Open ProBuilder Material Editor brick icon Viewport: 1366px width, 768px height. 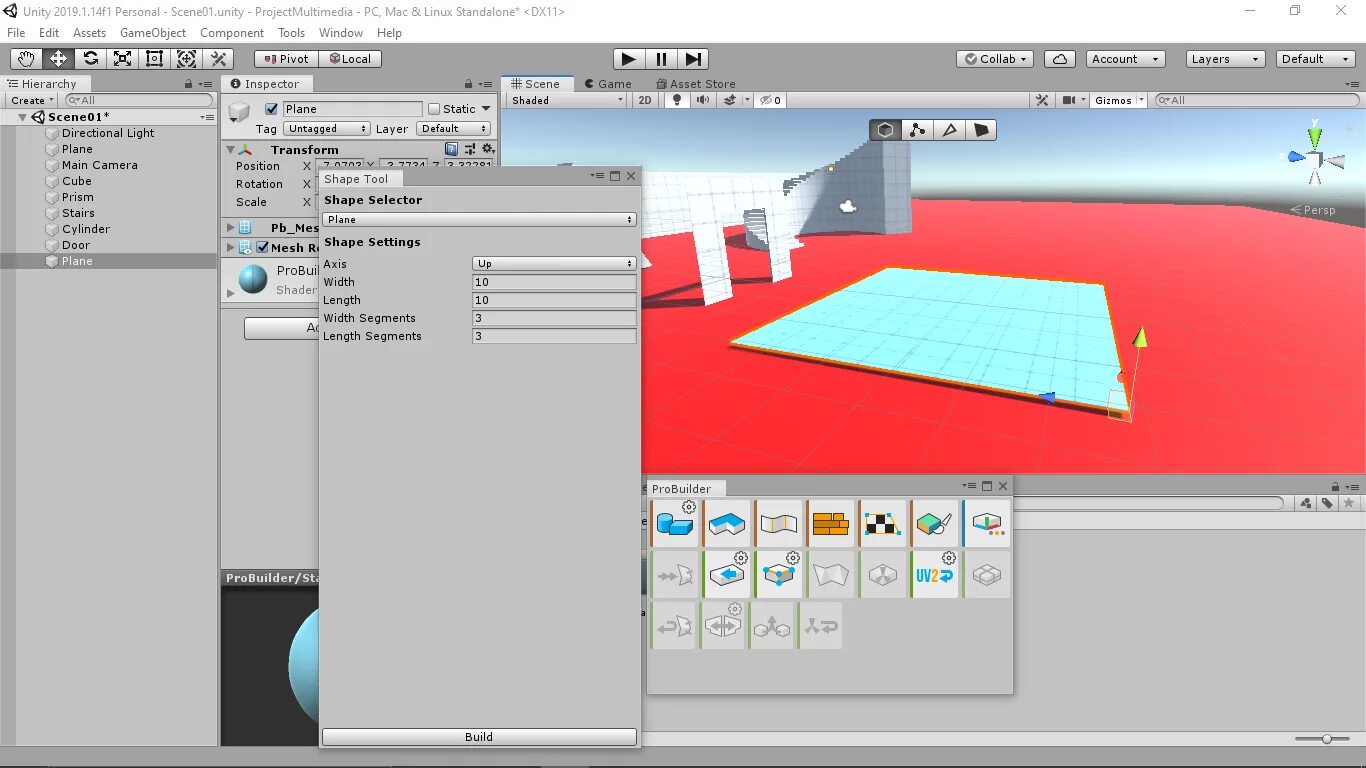[x=831, y=524]
